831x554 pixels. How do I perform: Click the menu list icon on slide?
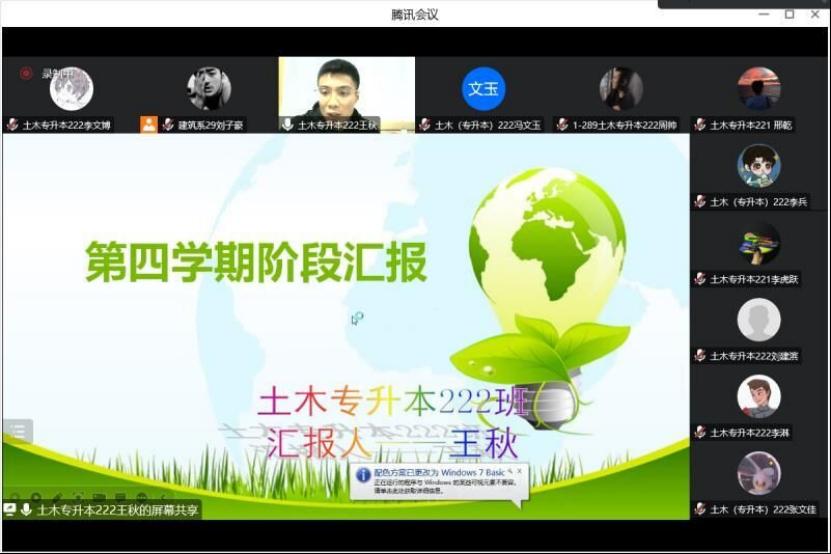(17, 431)
